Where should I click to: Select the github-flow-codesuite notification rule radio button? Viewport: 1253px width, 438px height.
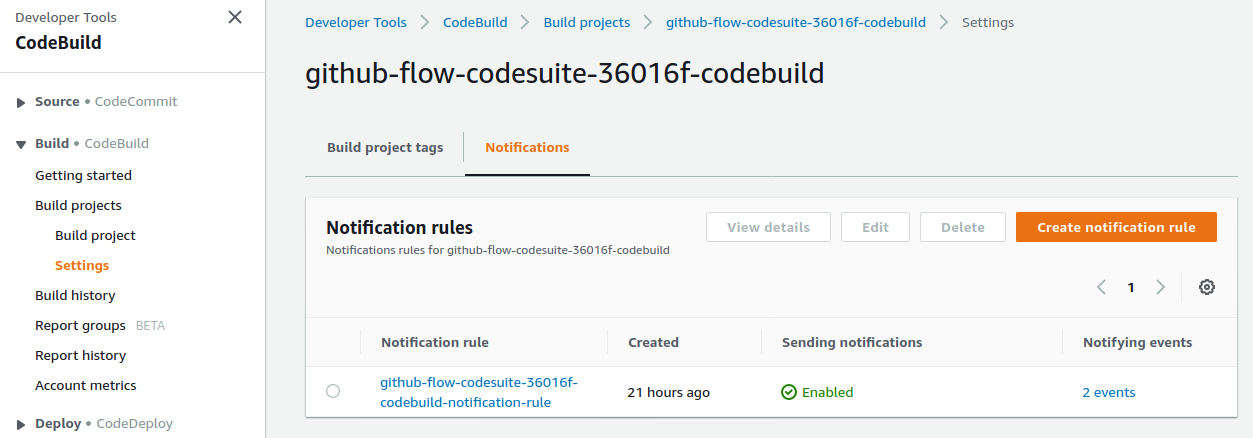[333, 391]
